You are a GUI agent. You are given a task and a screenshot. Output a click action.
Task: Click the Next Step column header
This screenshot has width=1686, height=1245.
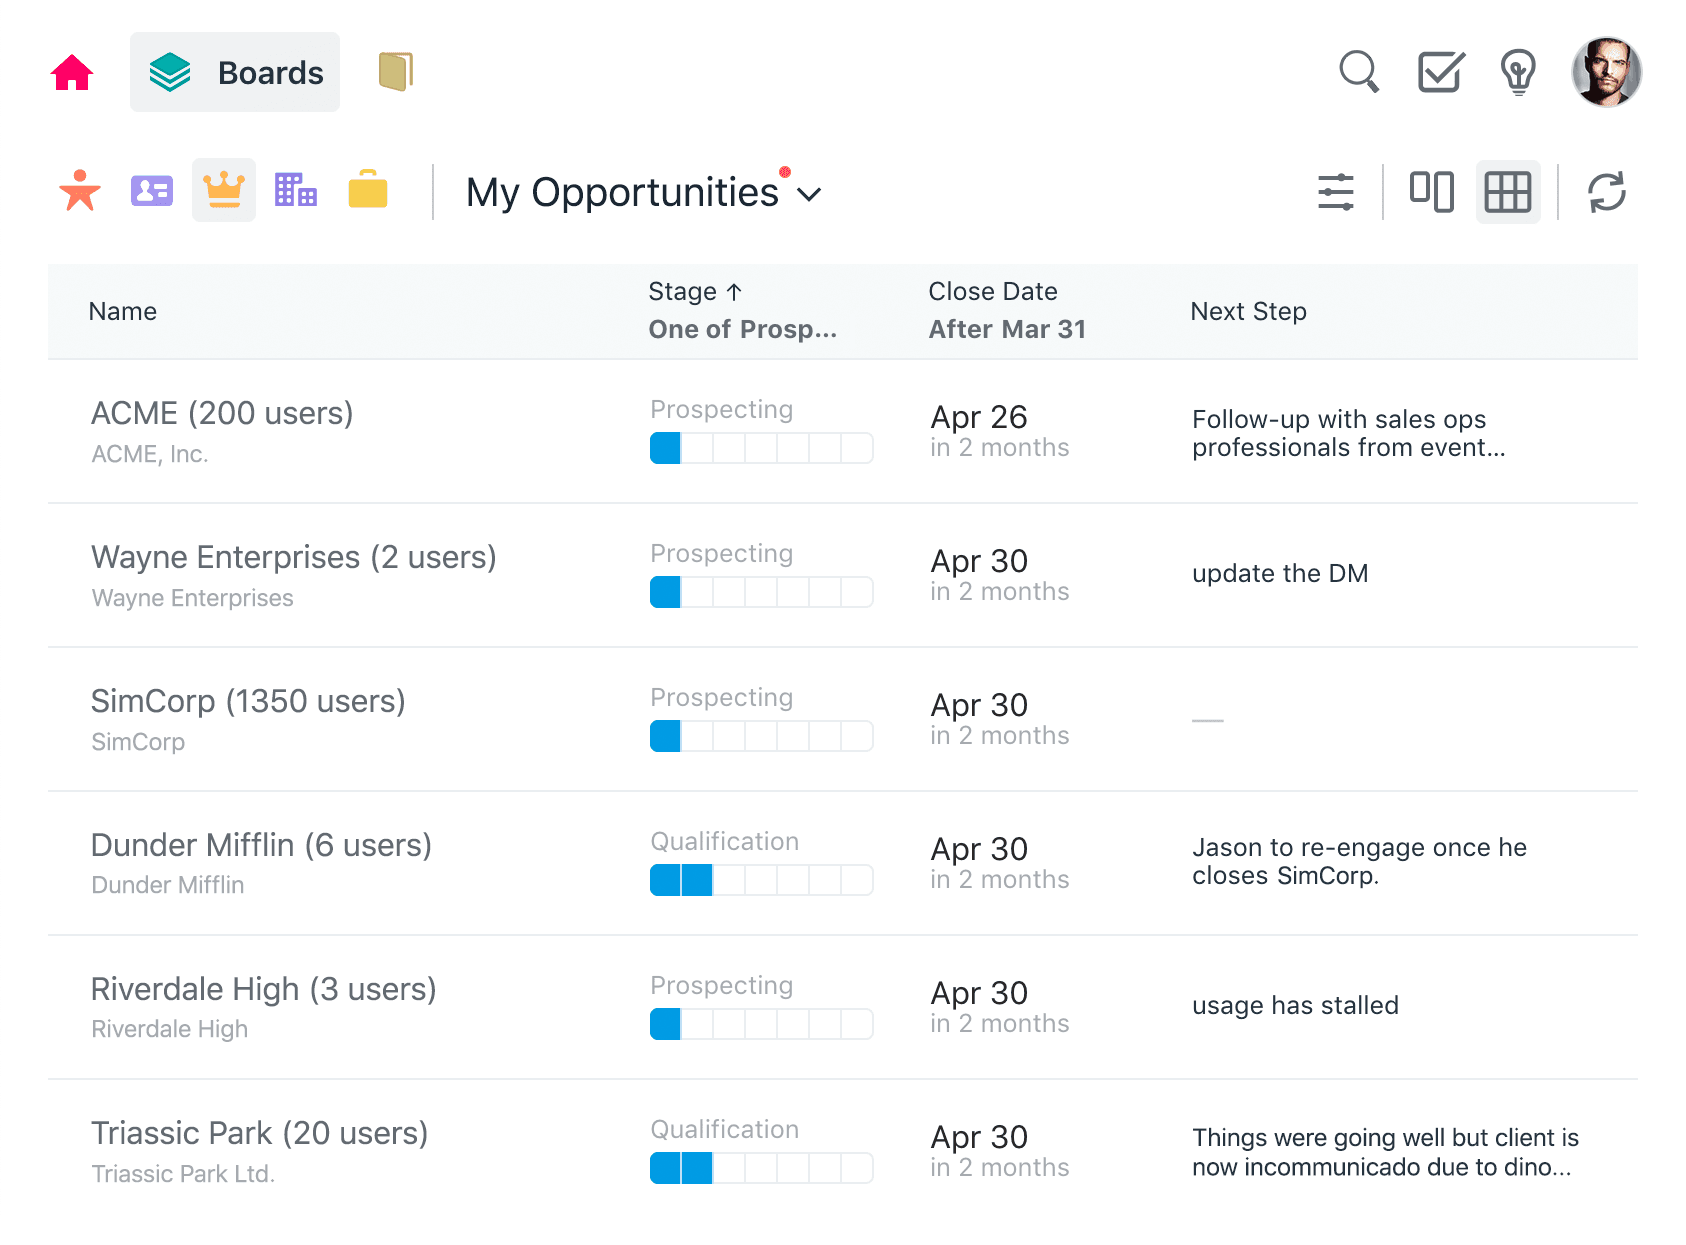(1248, 311)
